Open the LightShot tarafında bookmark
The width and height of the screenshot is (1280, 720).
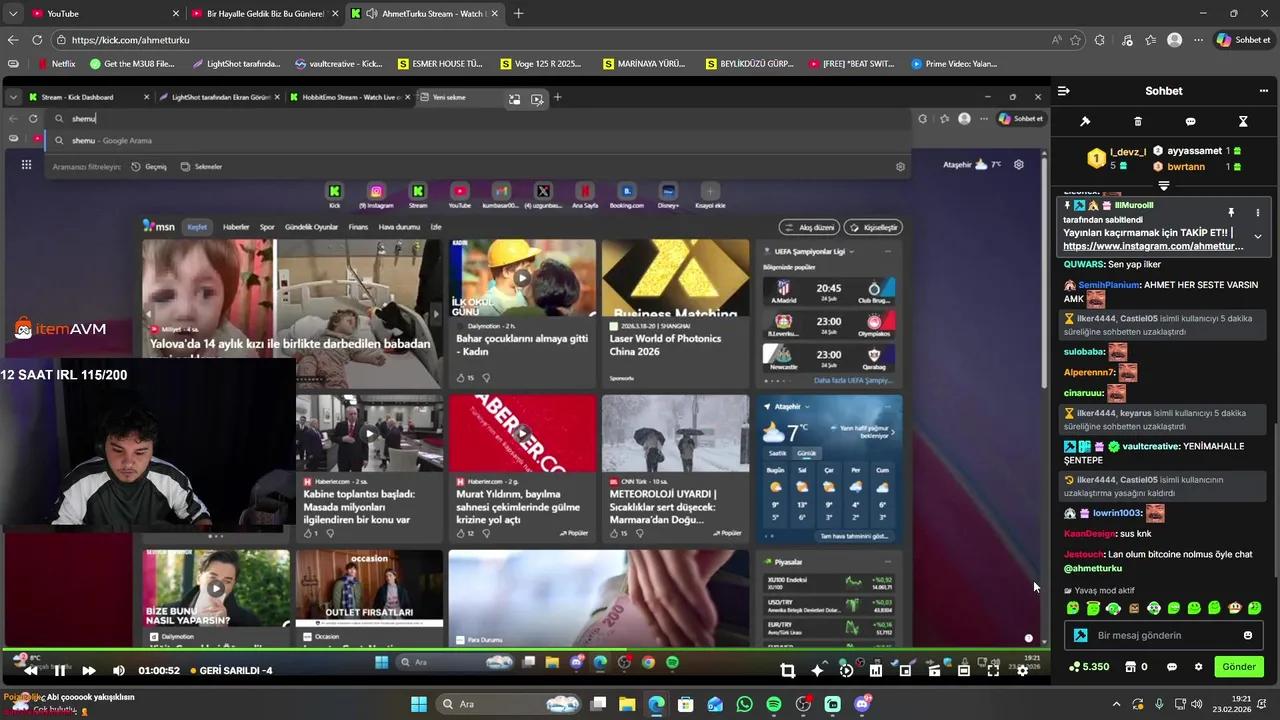pyautogui.click(x=235, y=64)
